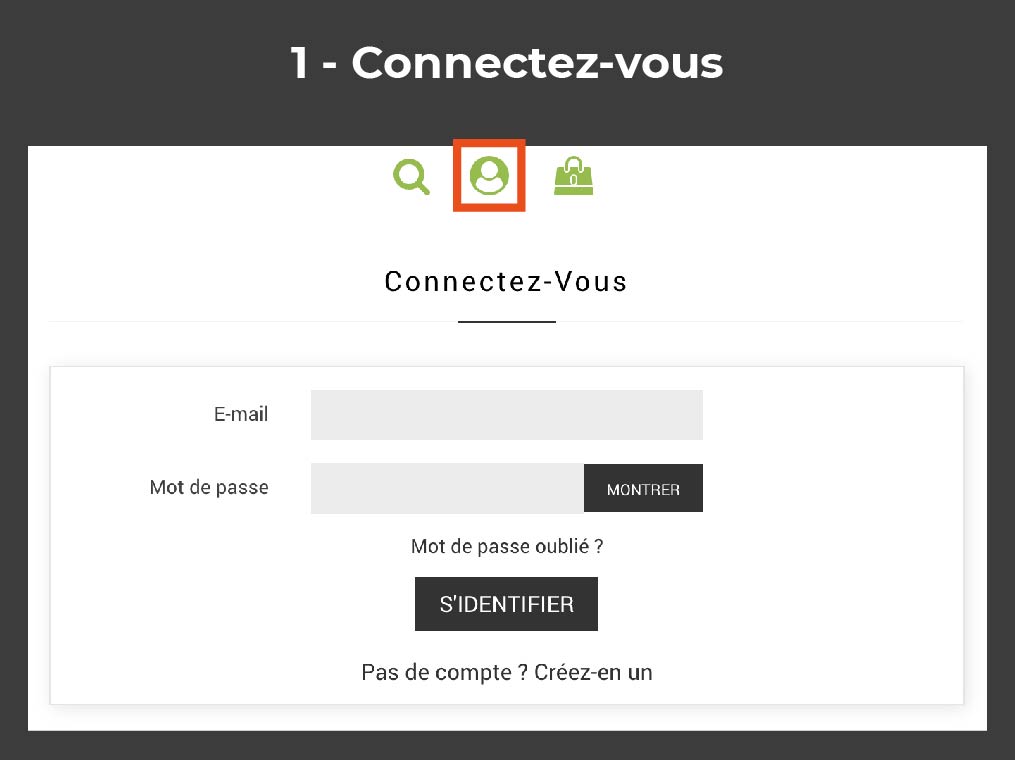This screenshot has width=1015, height=760.
Task: Submit the form with S'IDENTIFIER button
Action: [x=506, y=604]
